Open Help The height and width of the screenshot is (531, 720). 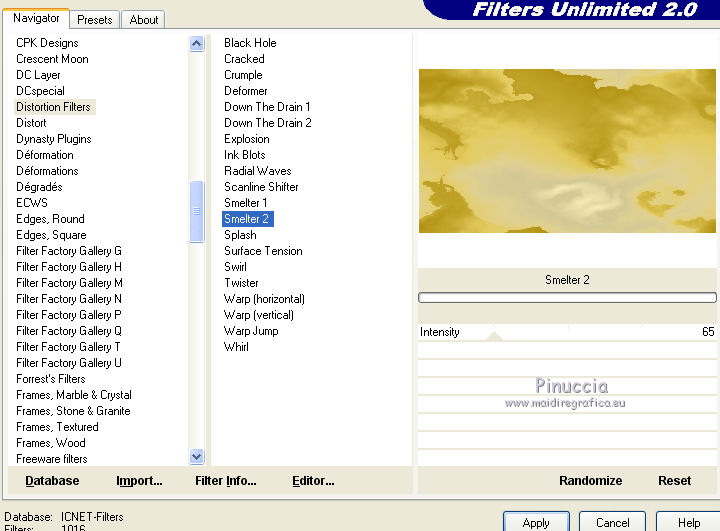689,522
